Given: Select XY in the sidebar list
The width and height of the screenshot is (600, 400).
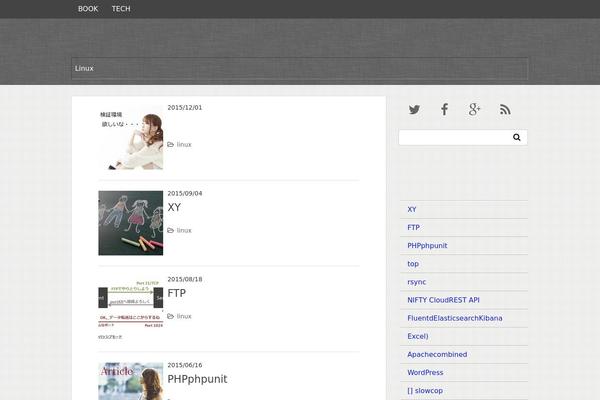Looking at the screenshot, I should click(x=412, y=209).
